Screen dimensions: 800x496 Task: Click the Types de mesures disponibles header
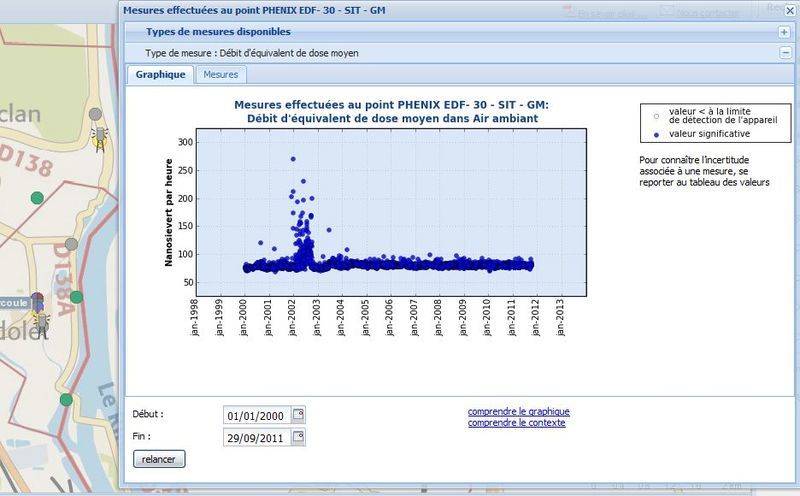(x=218, y=32)
